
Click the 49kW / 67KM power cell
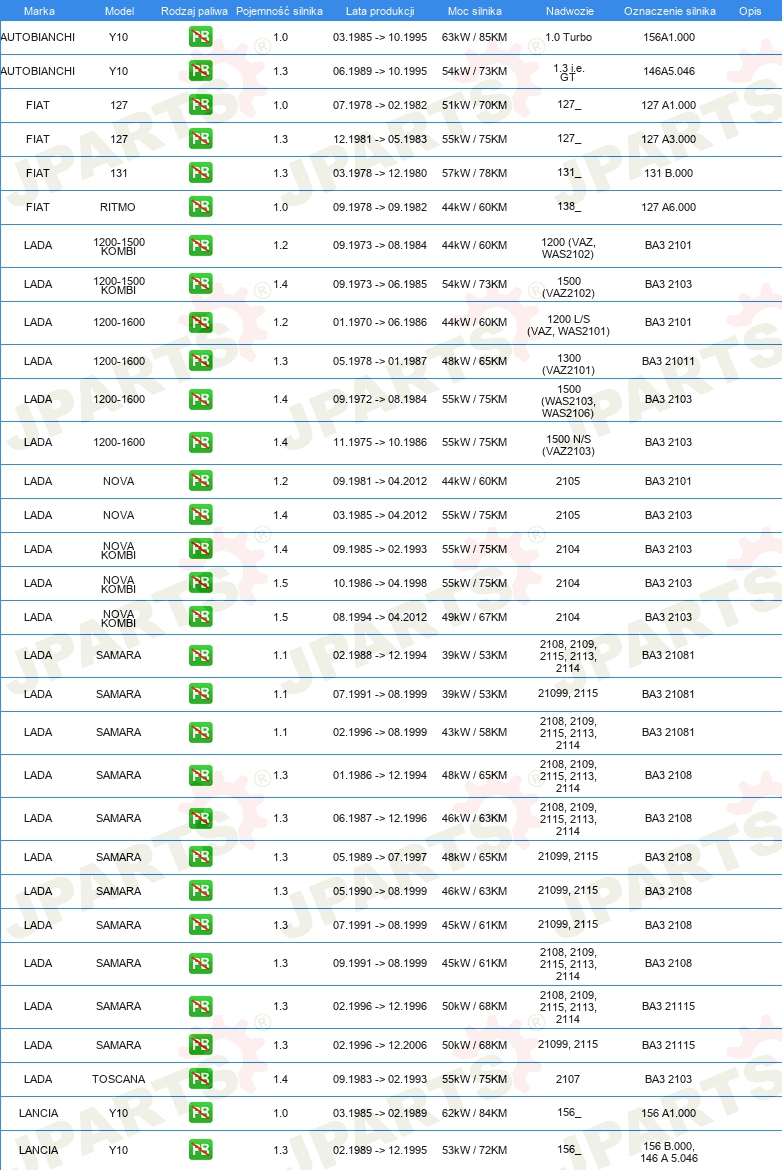[x=475, y=617]
